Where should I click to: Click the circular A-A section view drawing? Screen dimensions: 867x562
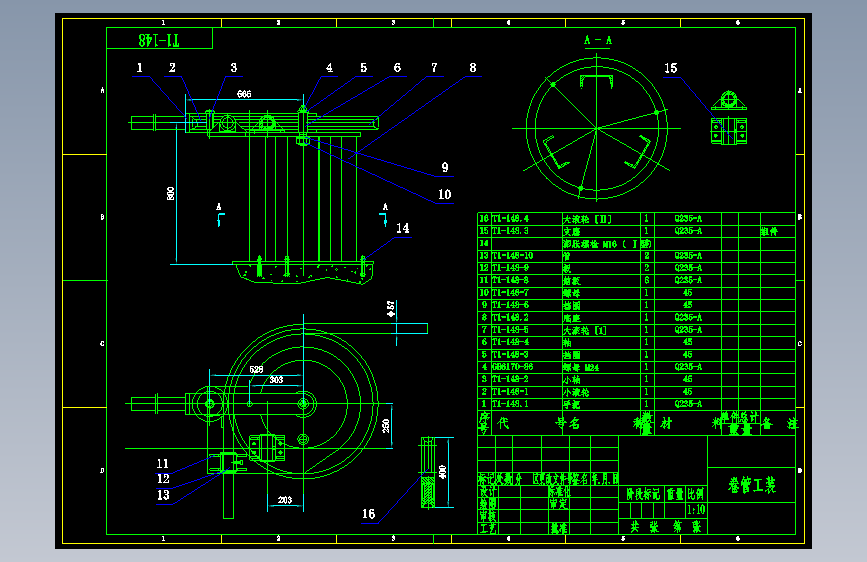597,128
